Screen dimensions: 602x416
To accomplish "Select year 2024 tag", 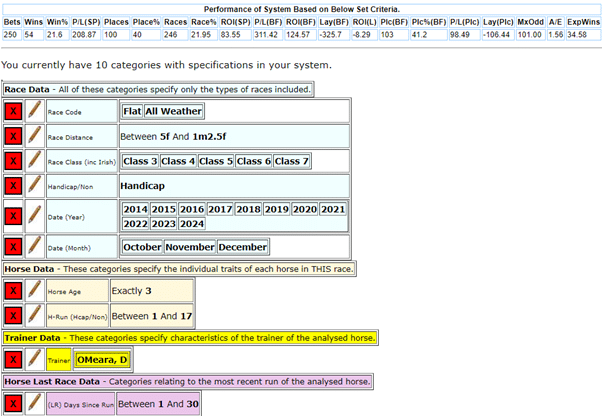I will pyautogui.click(x=192, y=224).
